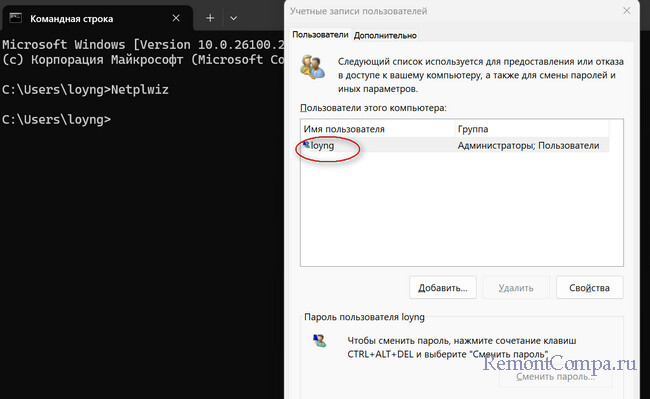Screen dimensions: 650x399
Task: Click the Command Prompt tab icon
Action: tap(15, 18)
